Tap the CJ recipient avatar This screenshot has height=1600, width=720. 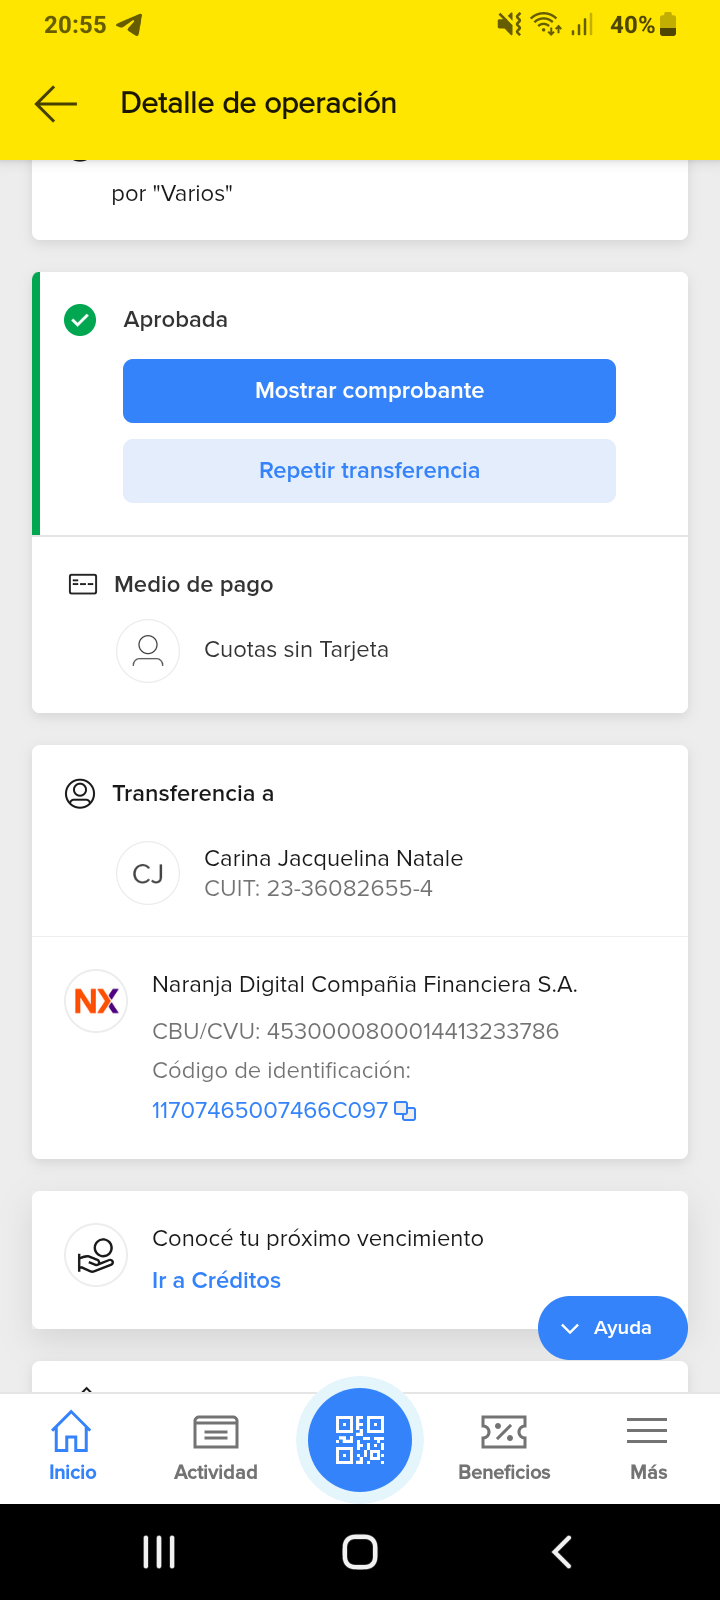(148, 873)
